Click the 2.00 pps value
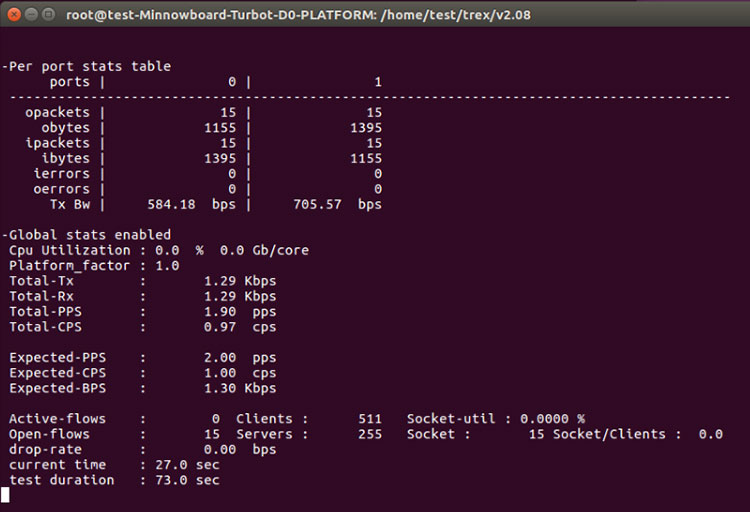 click(240, 357)
